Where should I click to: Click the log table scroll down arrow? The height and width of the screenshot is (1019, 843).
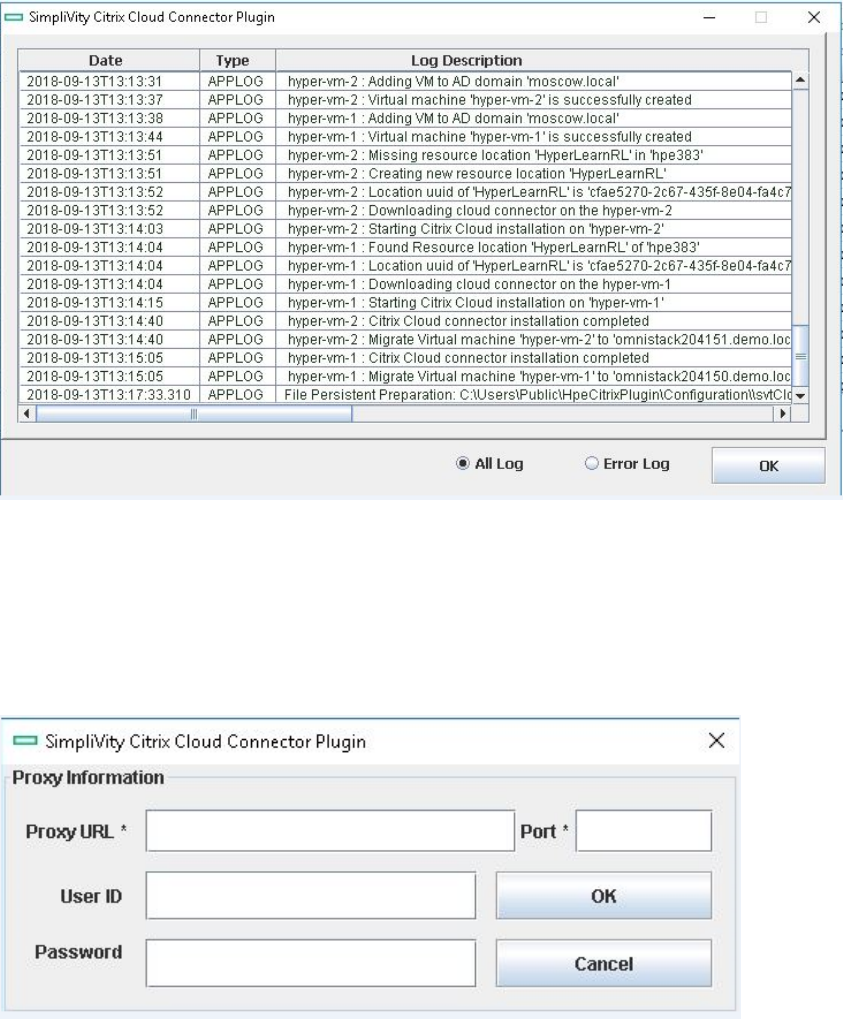click(800, 395)
